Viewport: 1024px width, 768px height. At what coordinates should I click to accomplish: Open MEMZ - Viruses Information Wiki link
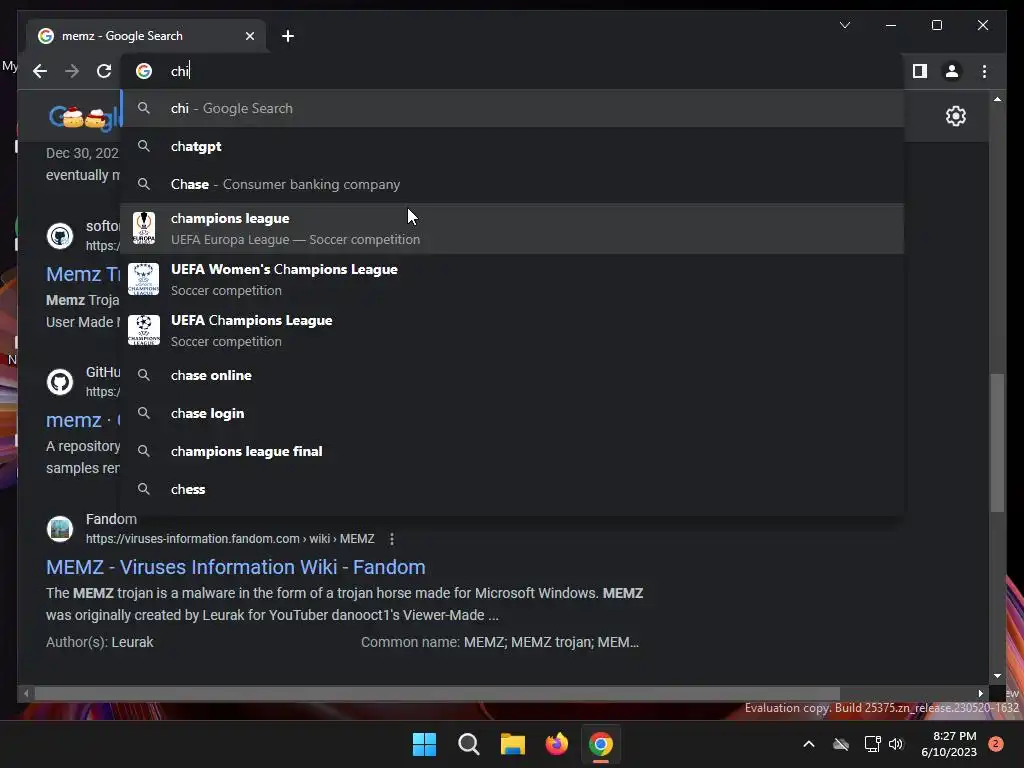[x=235, y=567]
